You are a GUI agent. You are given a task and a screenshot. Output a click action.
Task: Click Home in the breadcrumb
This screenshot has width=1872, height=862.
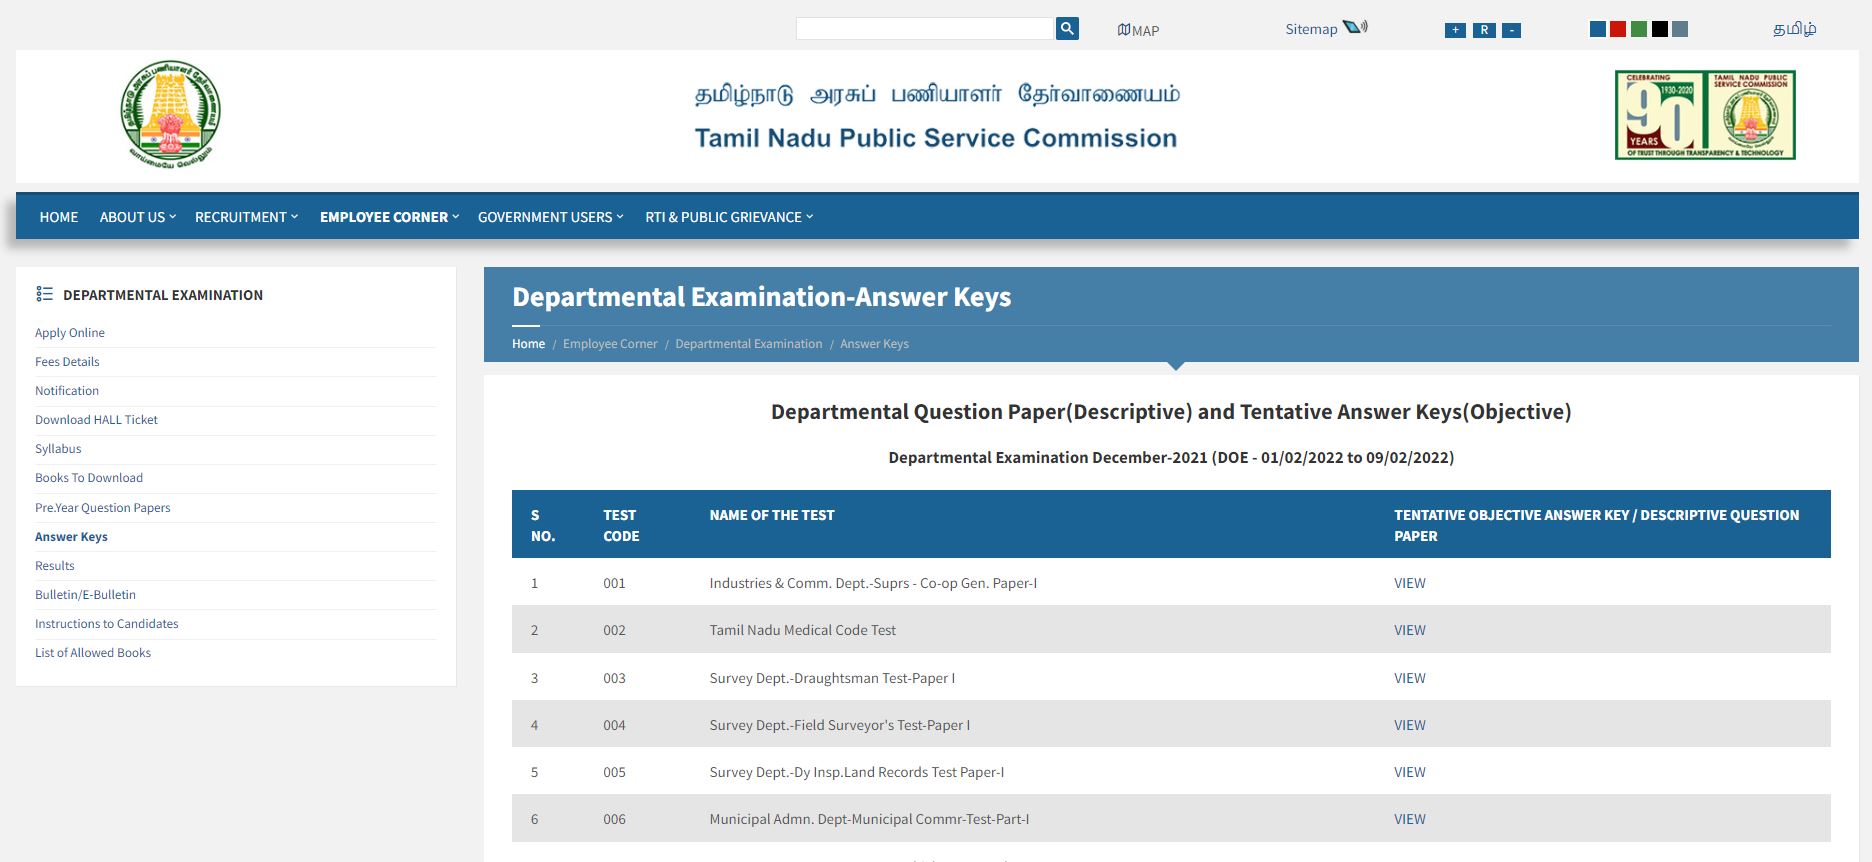[x=529, y=344]
